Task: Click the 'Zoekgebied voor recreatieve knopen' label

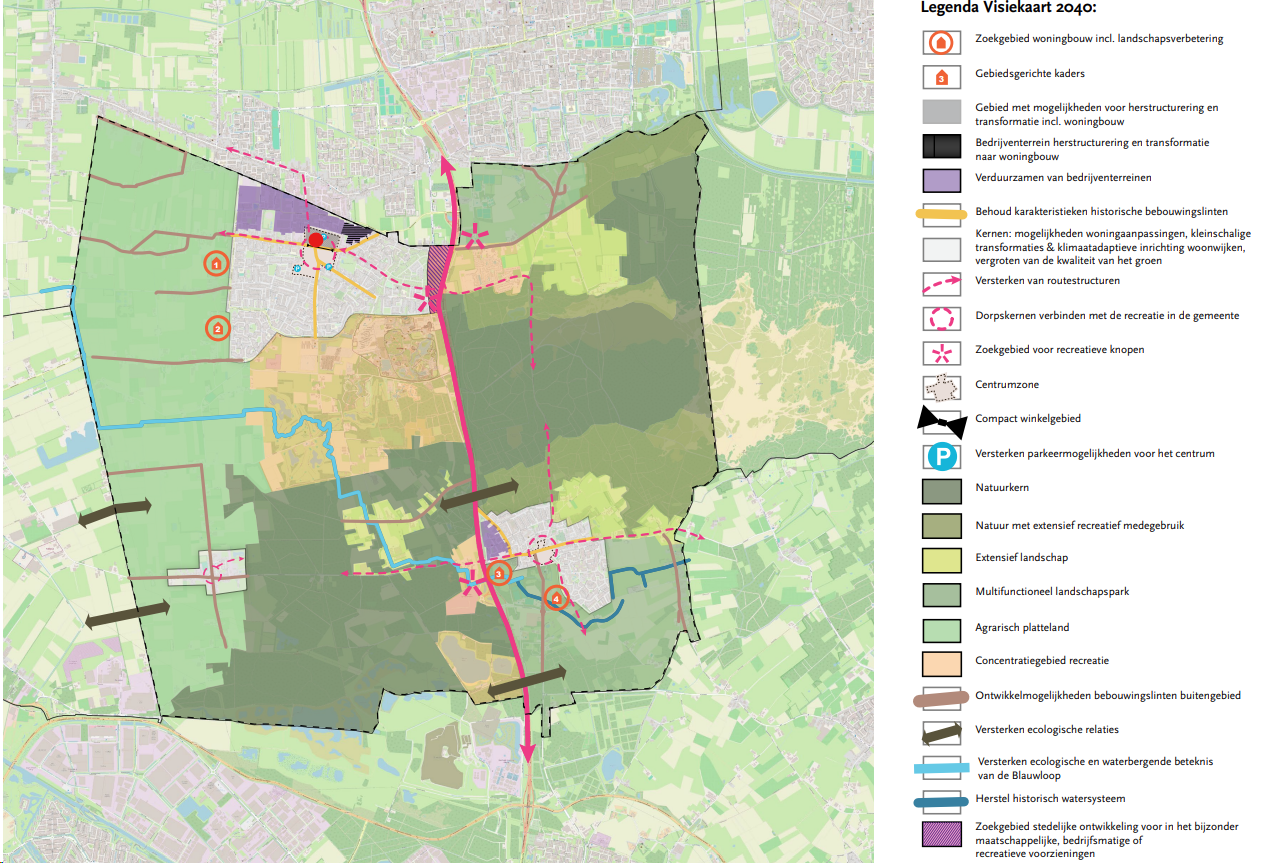Action: (x=1059, y=350)
